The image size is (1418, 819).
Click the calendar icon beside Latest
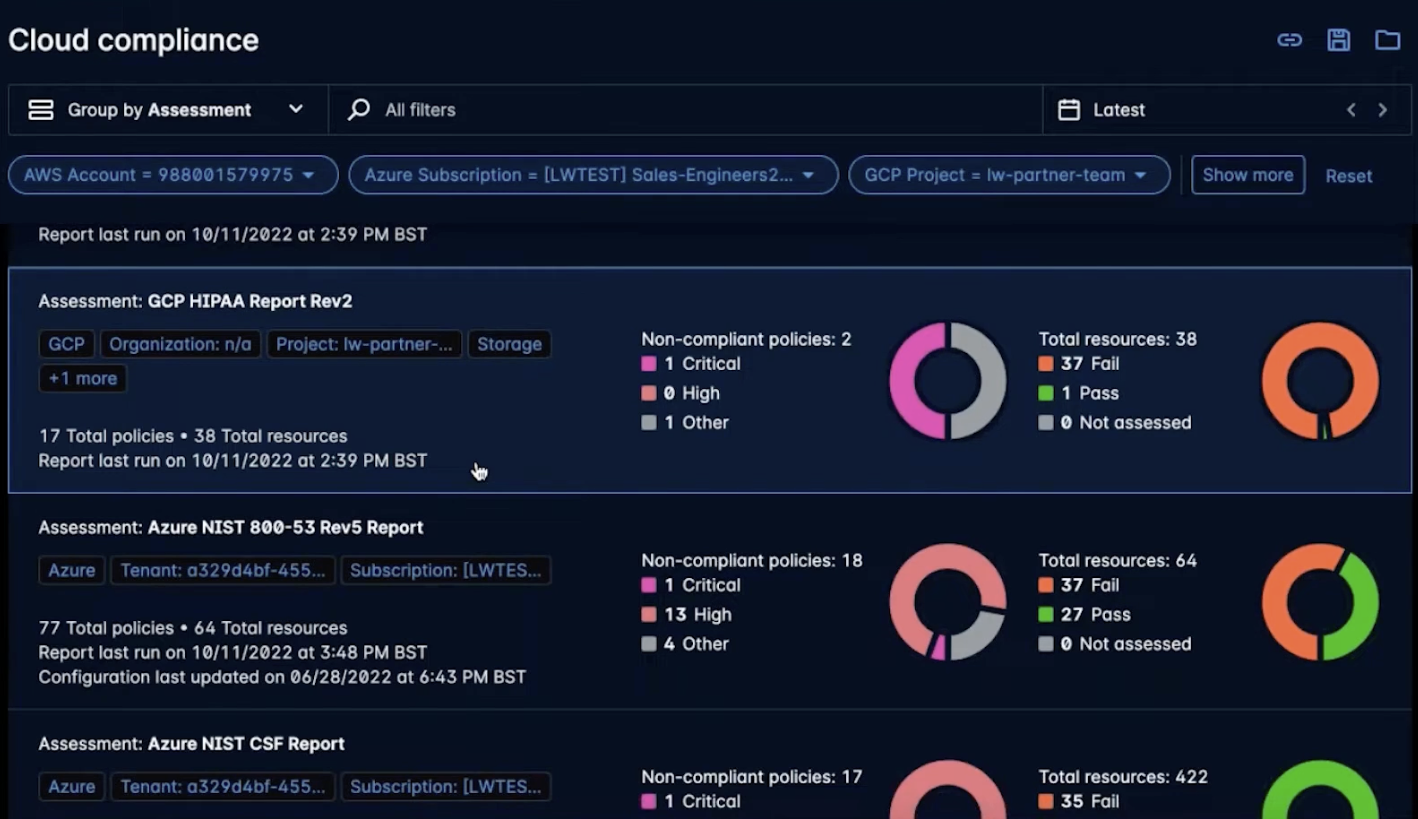pos(1069,110)
